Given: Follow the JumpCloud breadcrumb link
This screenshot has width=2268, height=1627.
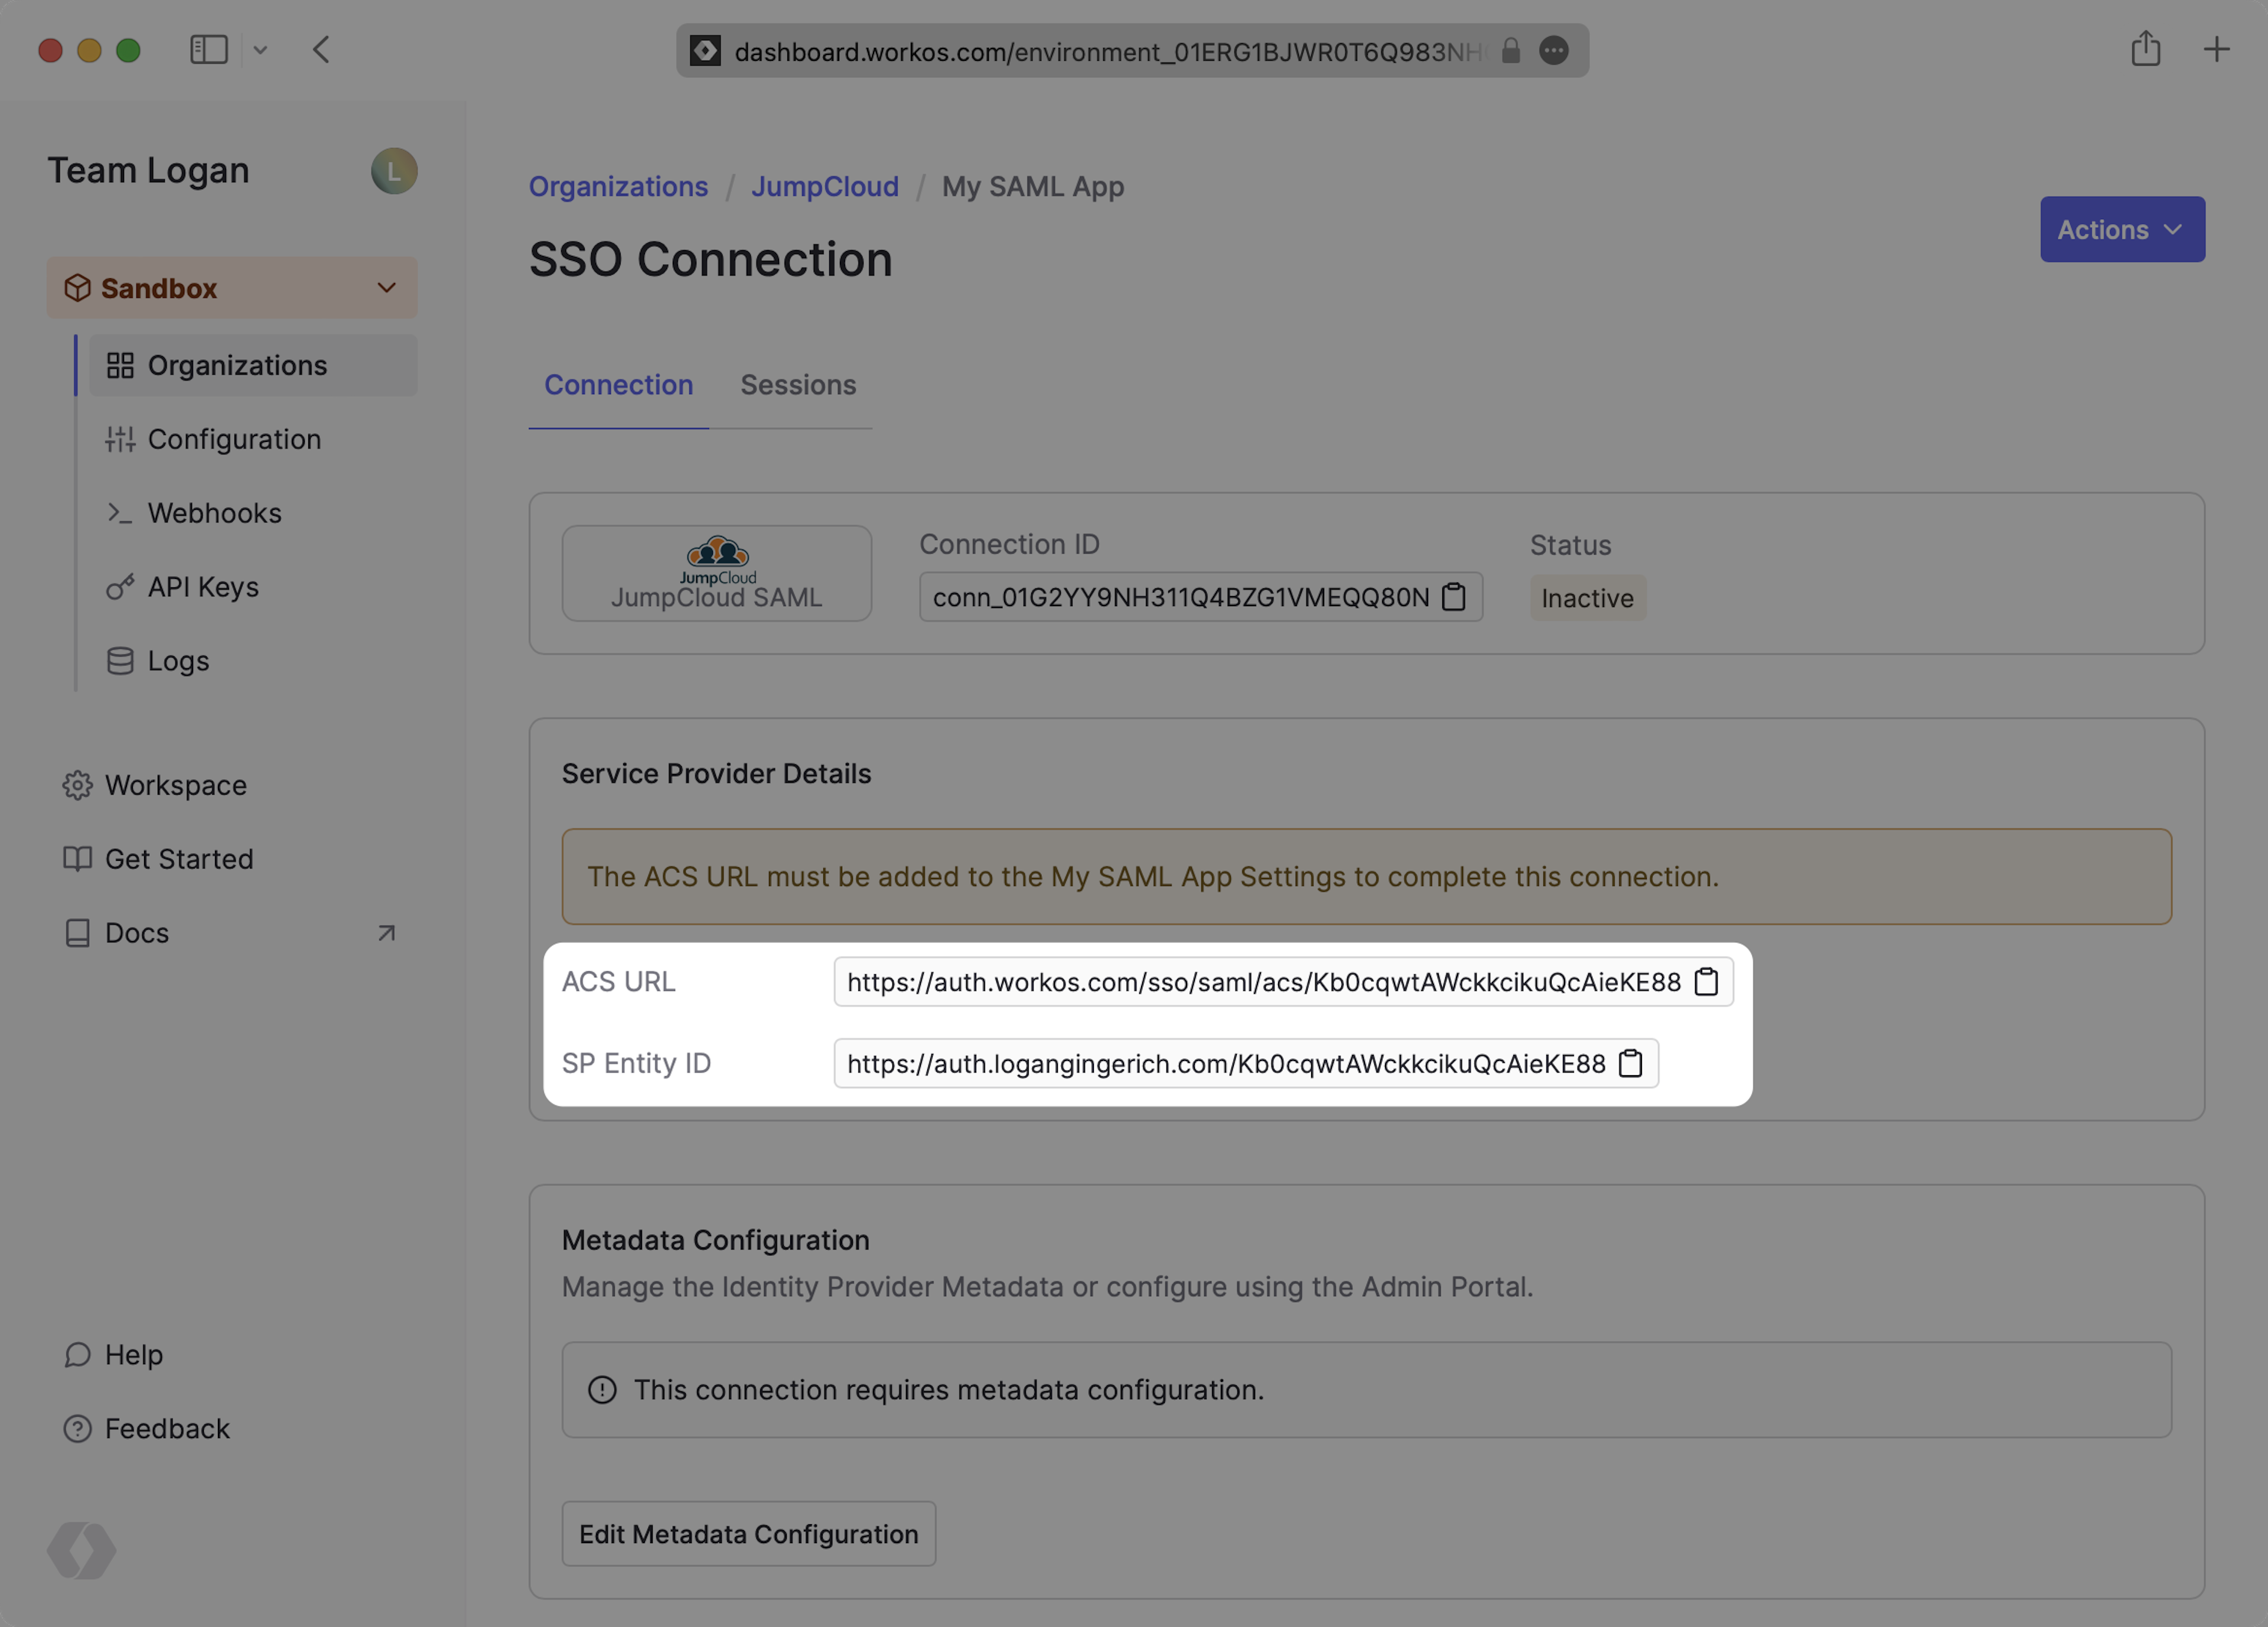Looking at the screenshot, I should tap(824, 186).
